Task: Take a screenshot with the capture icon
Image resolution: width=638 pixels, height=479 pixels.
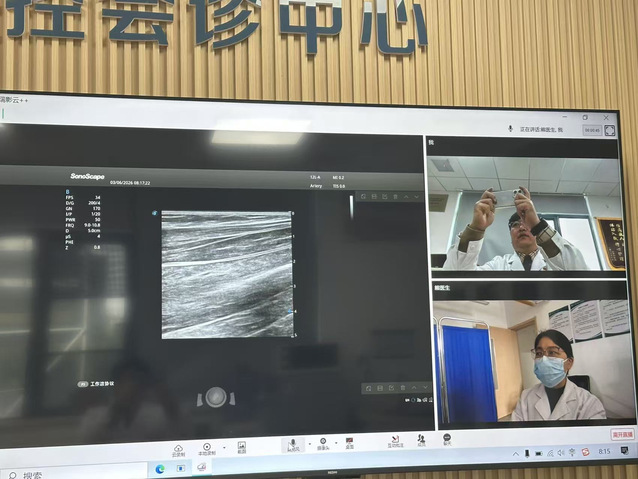Action: [241, 447]
